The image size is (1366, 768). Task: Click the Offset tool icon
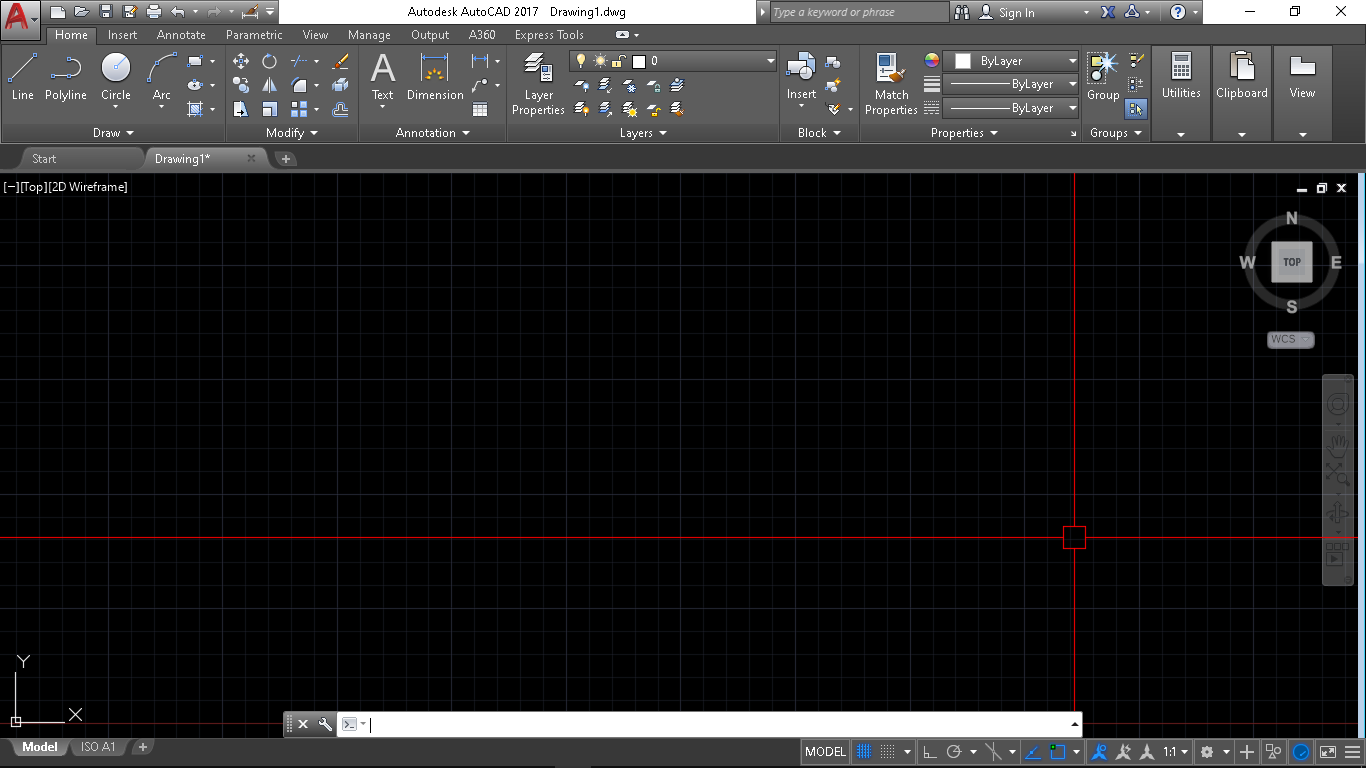click(x=340, y=109)
